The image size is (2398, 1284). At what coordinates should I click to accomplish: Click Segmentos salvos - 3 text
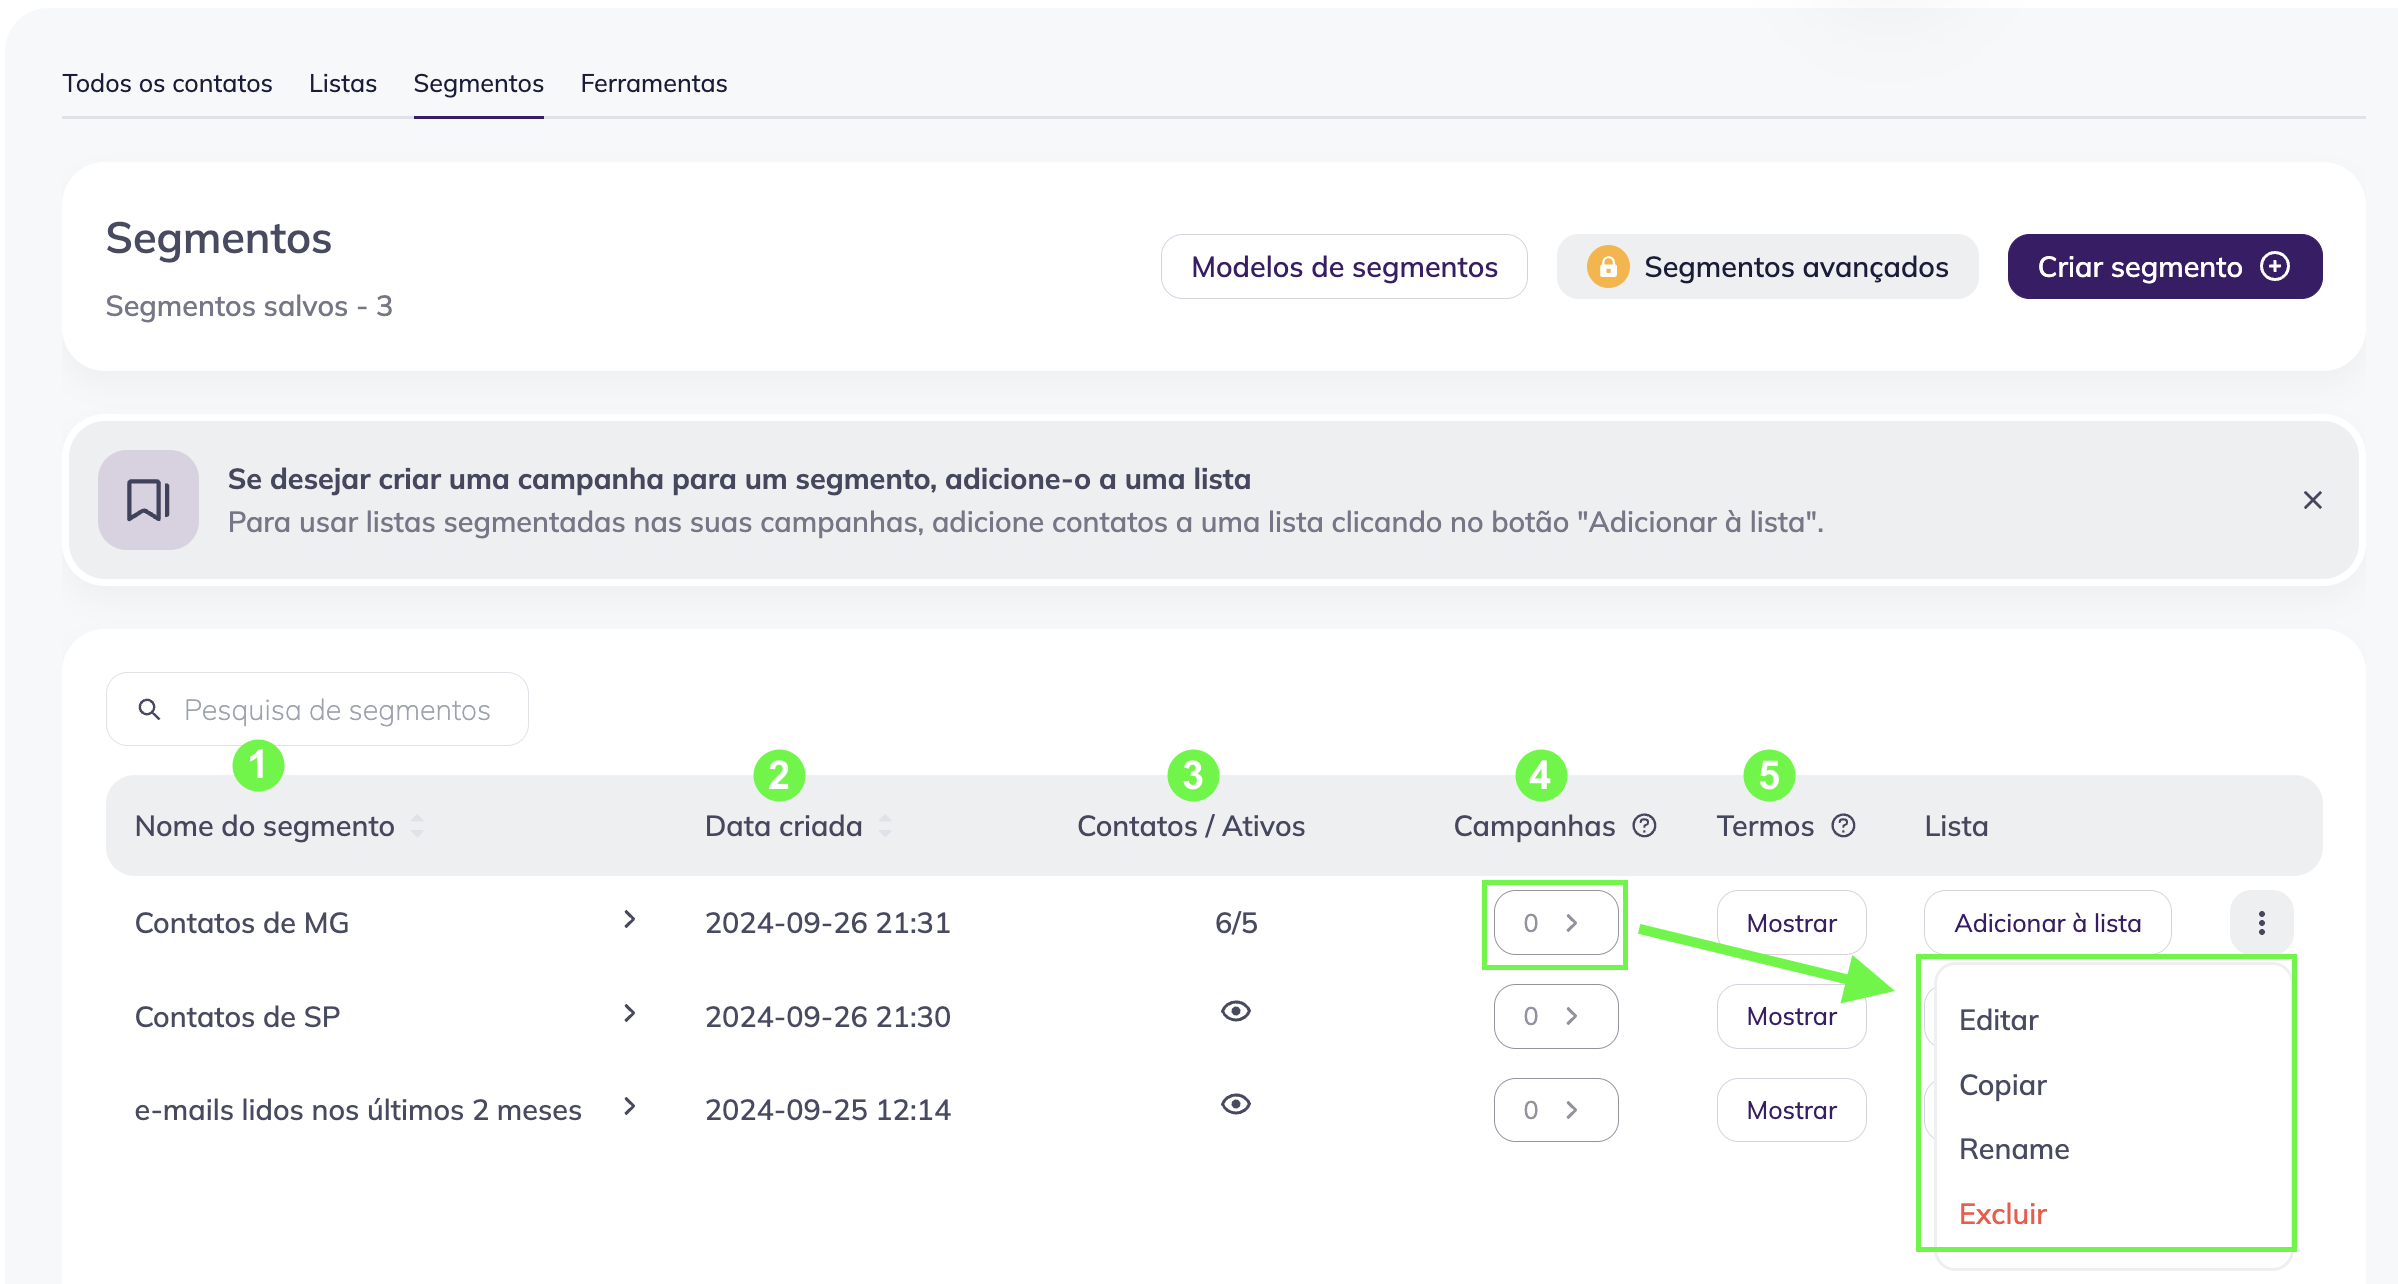coord(249,306)
